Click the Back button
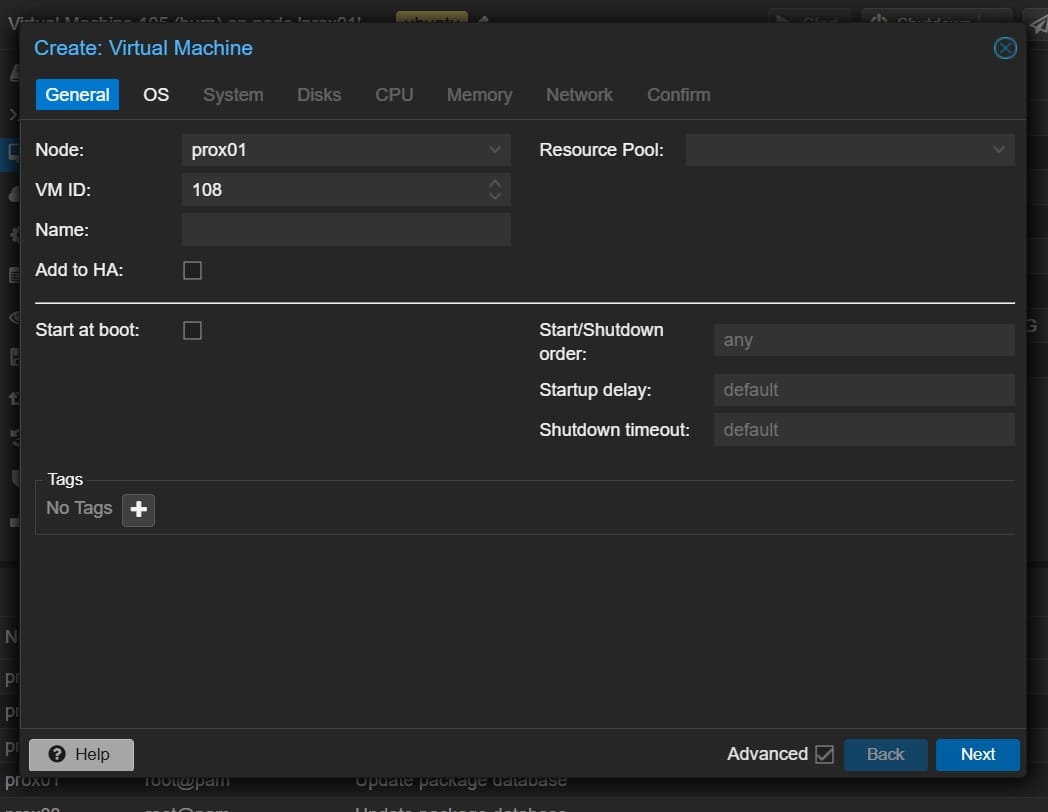1048x812 pixels. [x=885, y=754]
